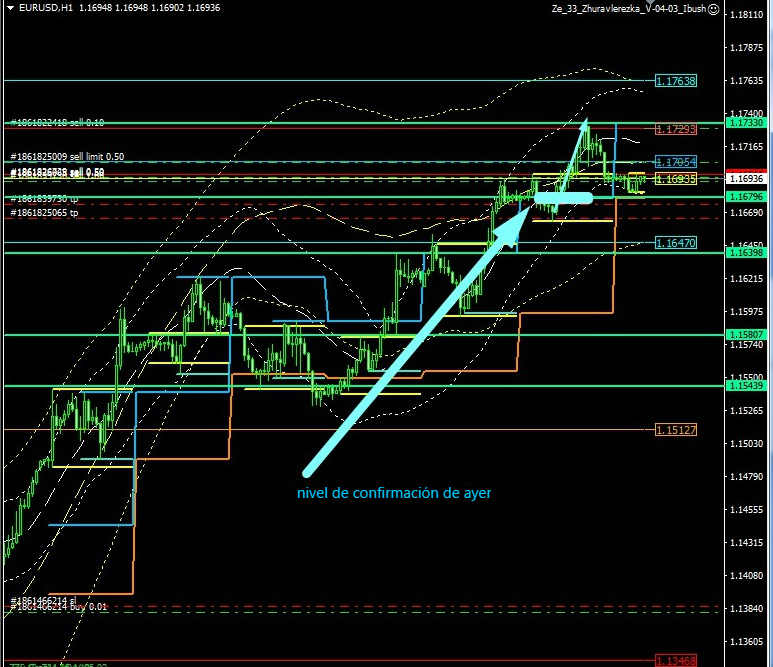Select order #1861825065 tp line label

click(45, 213)
